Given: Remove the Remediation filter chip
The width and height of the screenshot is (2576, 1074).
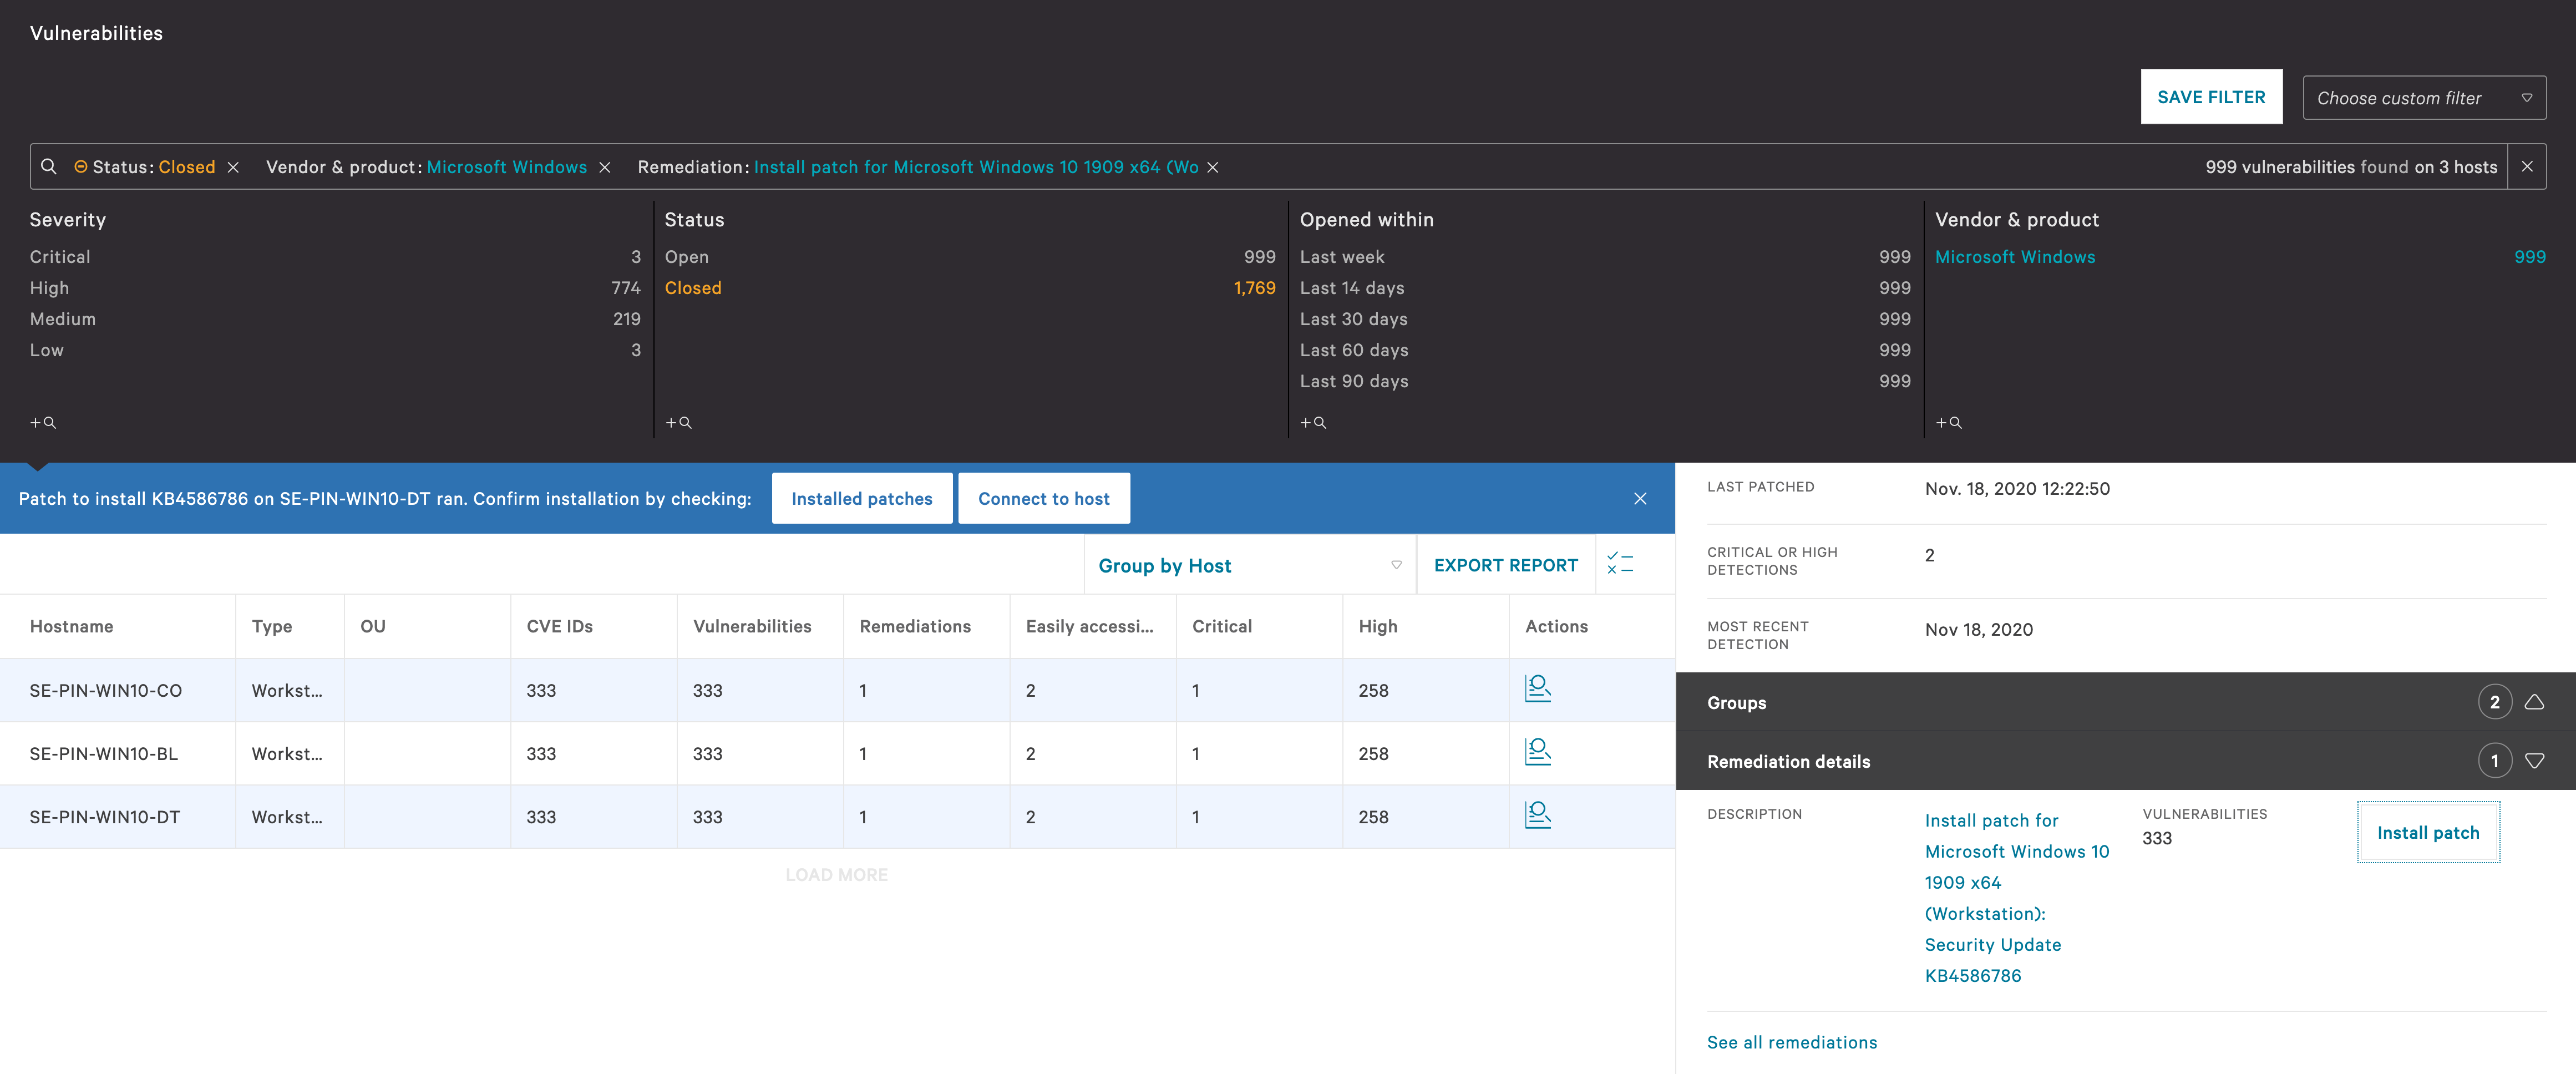Looking at the screenshot, I should [1213, 167].
